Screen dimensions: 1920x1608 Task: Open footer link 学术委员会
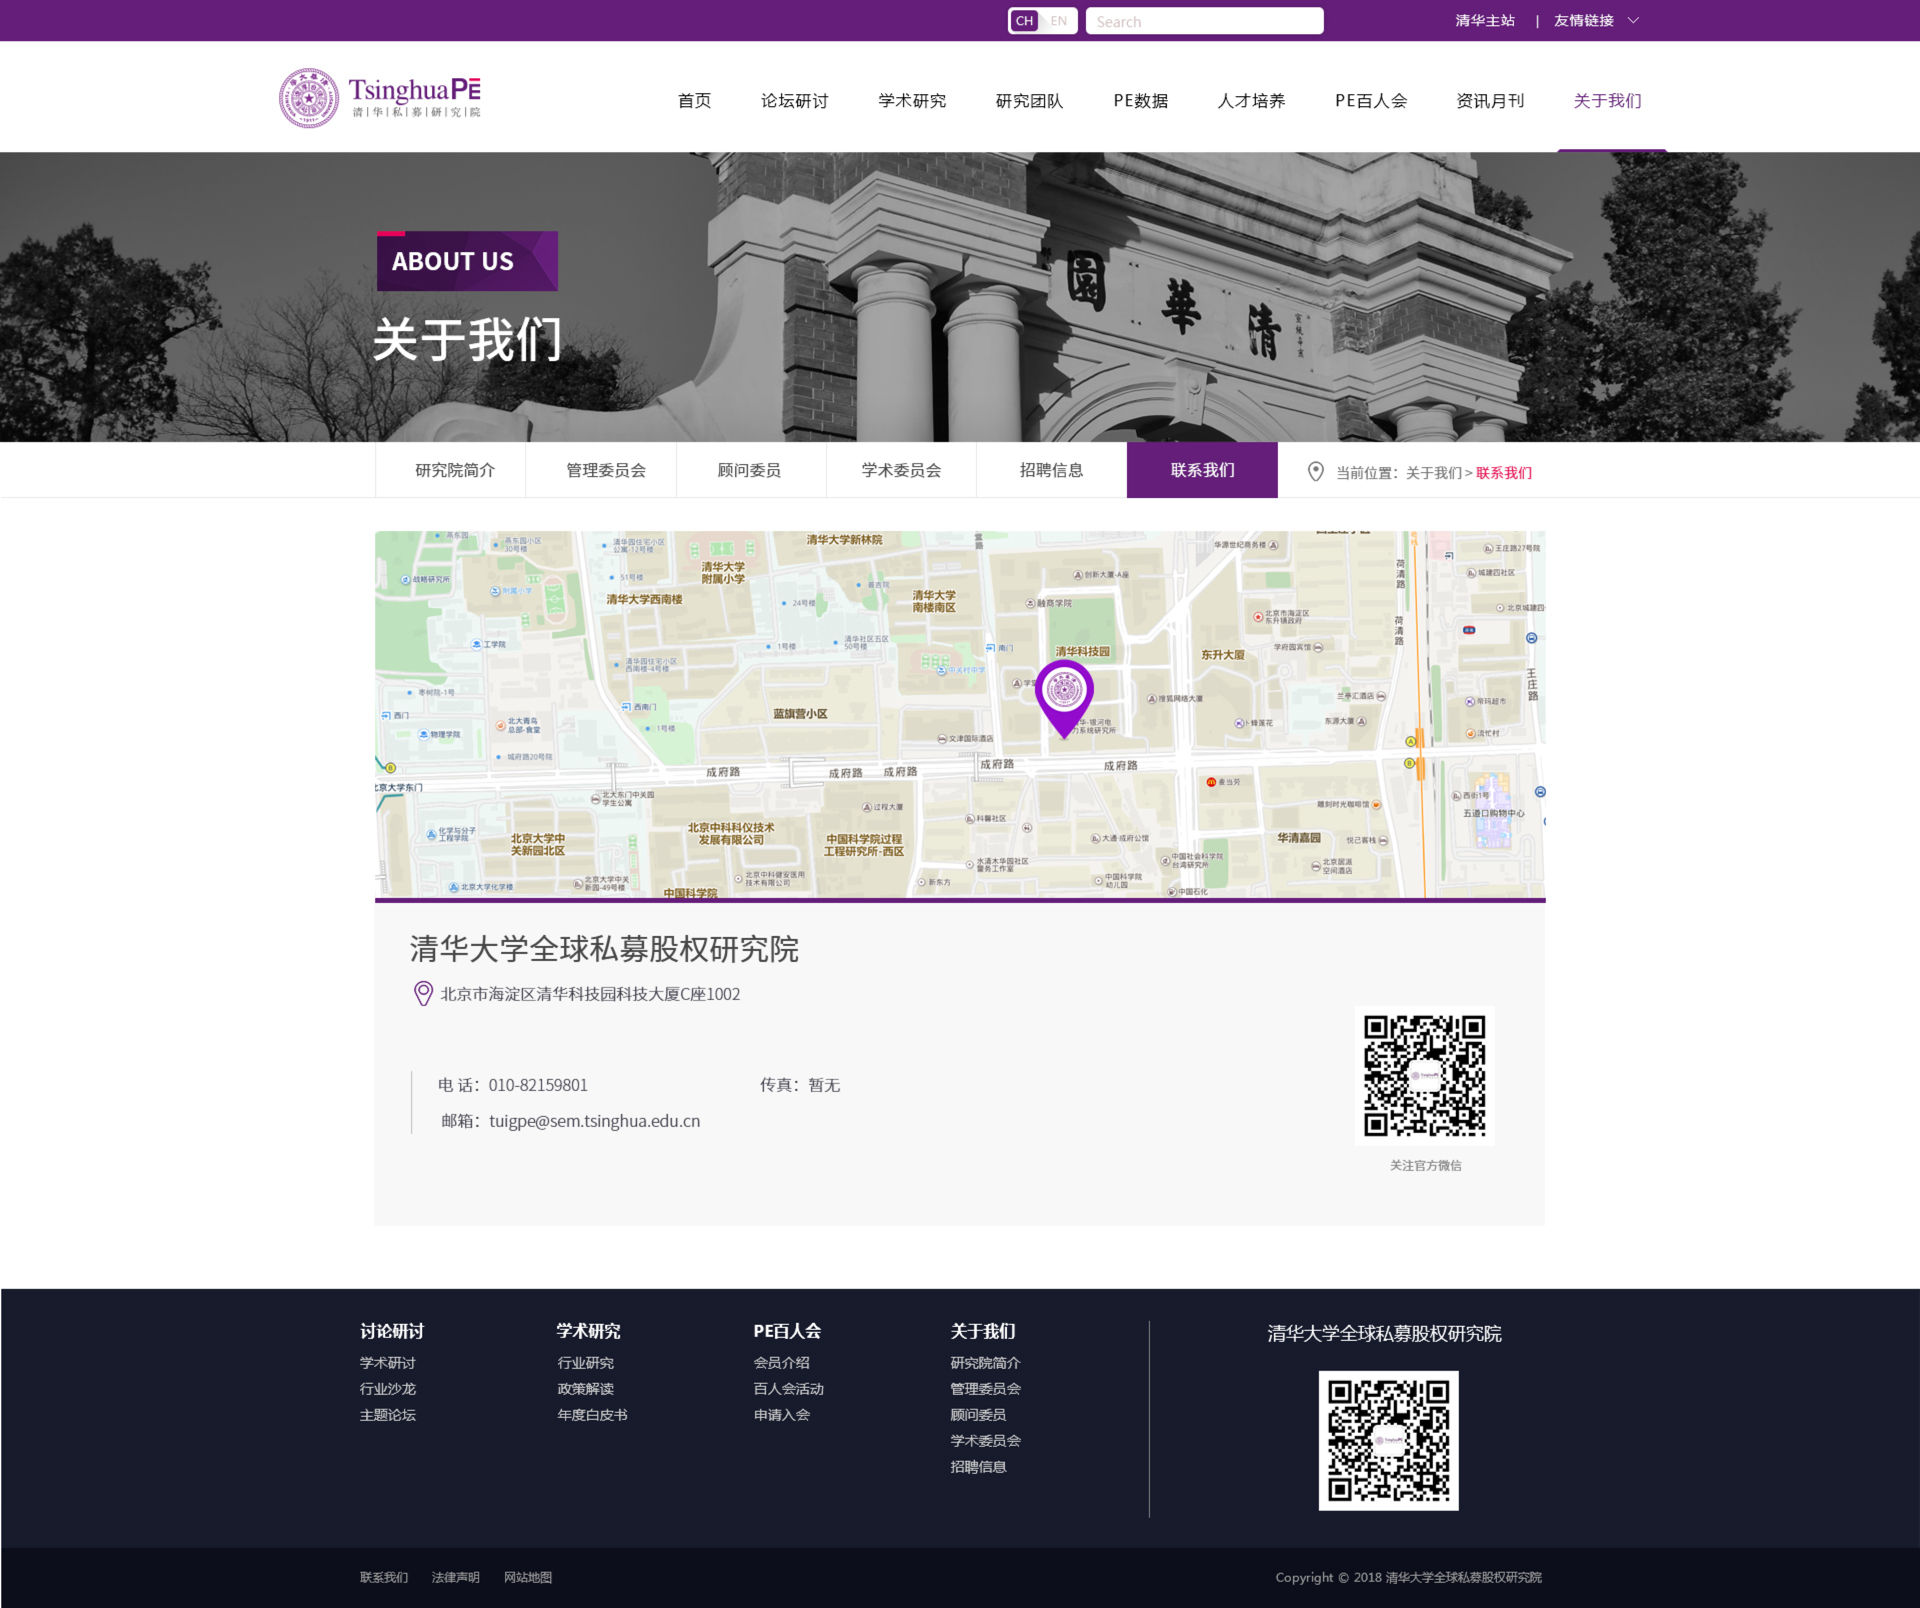[x=985, y=1441]
